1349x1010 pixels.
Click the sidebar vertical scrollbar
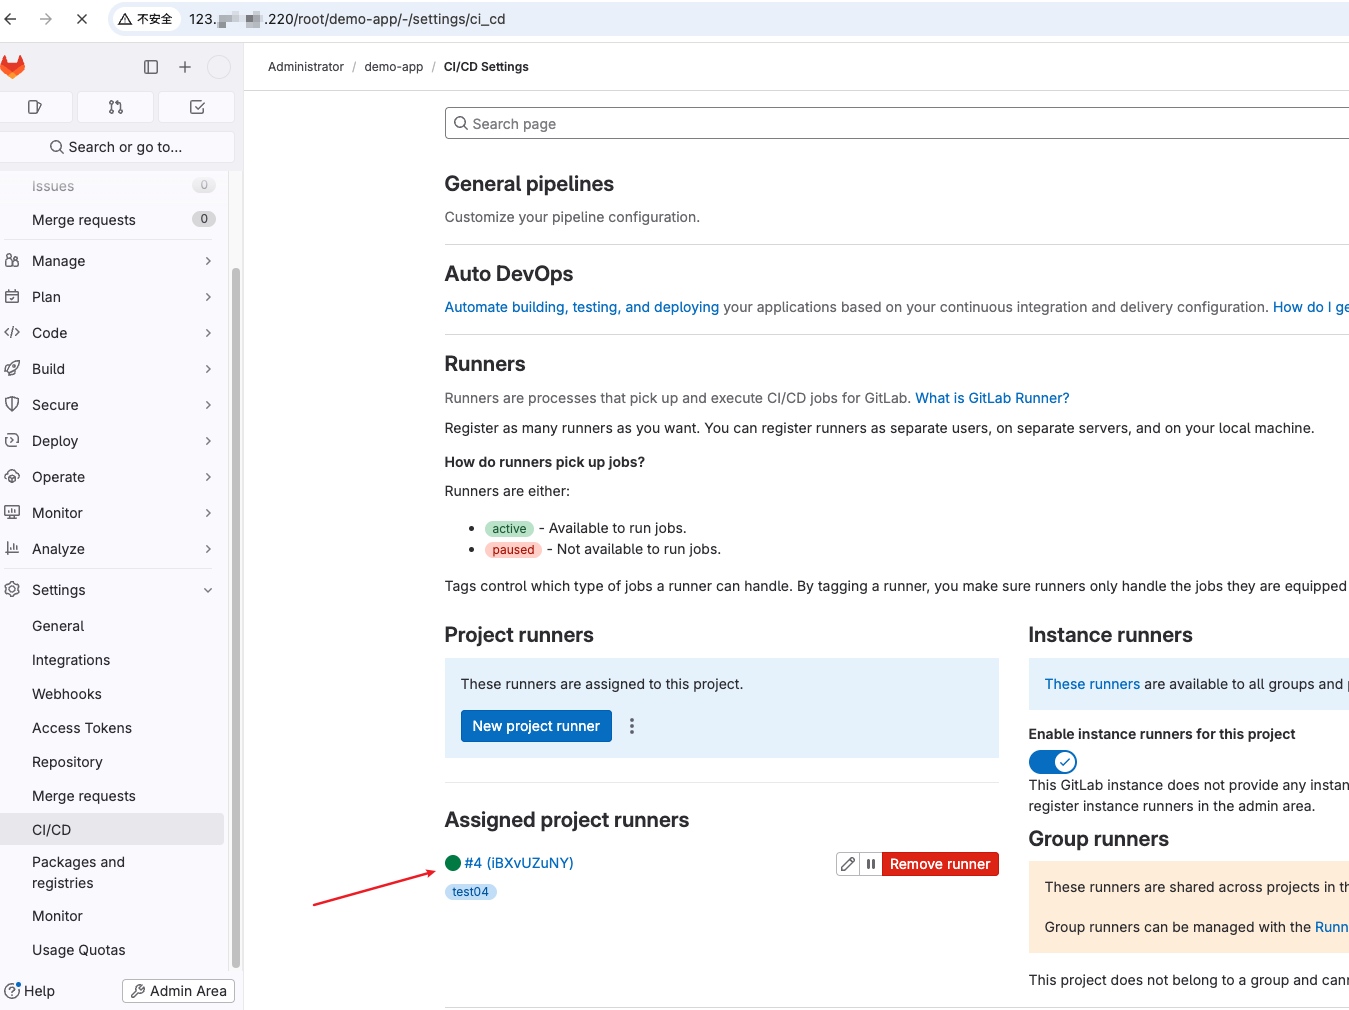point(236,618)
